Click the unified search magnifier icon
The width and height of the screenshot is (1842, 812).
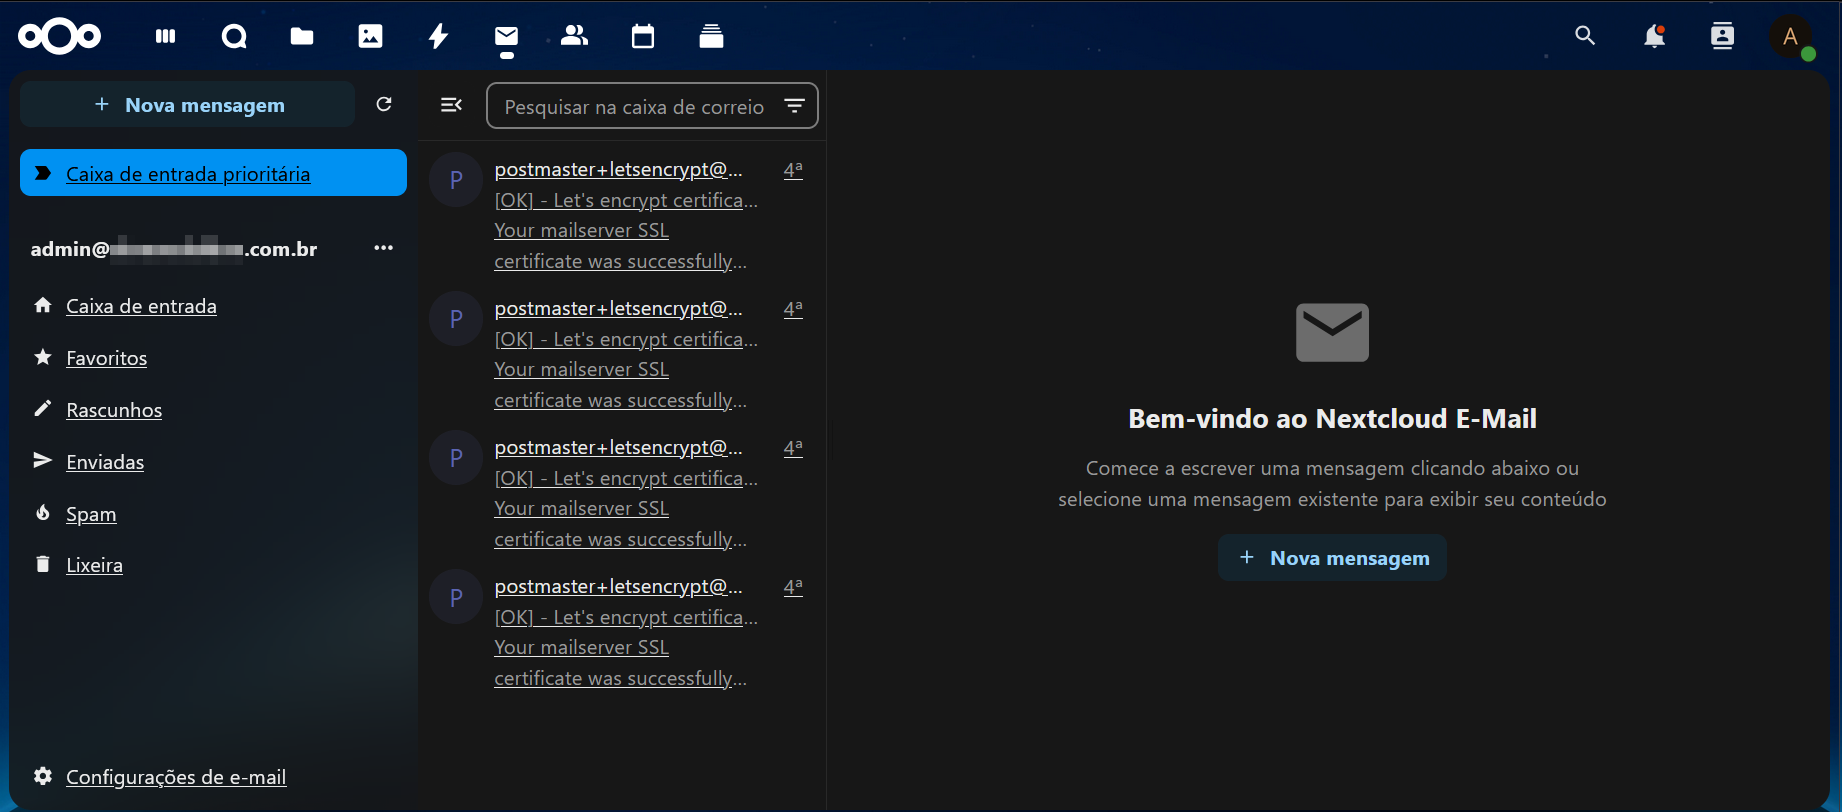coord(1585,36)
